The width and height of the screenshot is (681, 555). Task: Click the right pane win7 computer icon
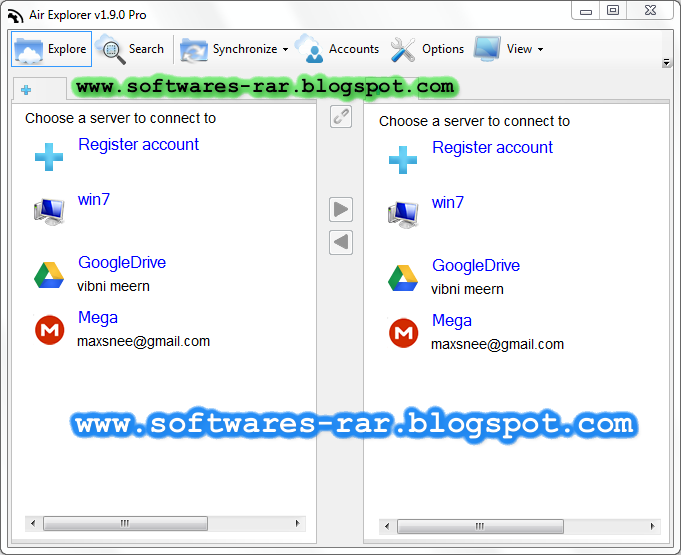pos(403,215)
